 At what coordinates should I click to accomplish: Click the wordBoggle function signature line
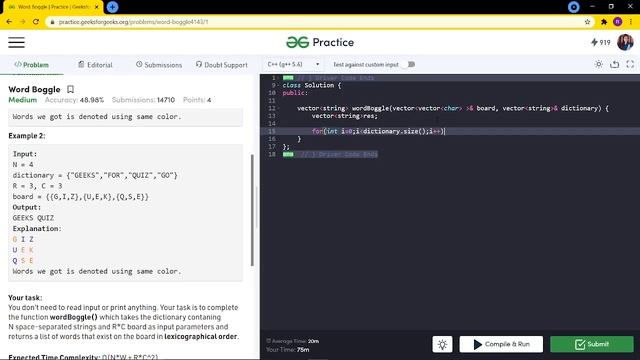(x=453, y=109)
